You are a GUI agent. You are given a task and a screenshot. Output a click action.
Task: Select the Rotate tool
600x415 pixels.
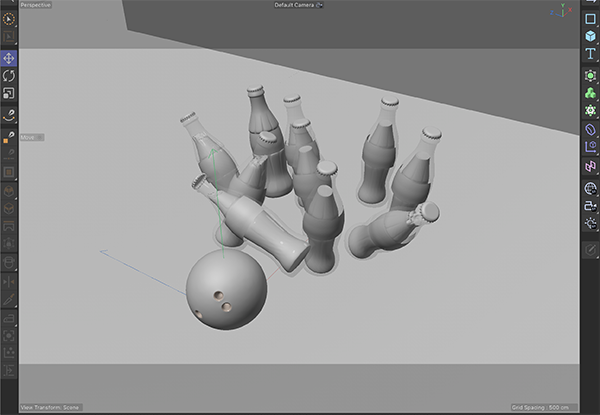9,75
